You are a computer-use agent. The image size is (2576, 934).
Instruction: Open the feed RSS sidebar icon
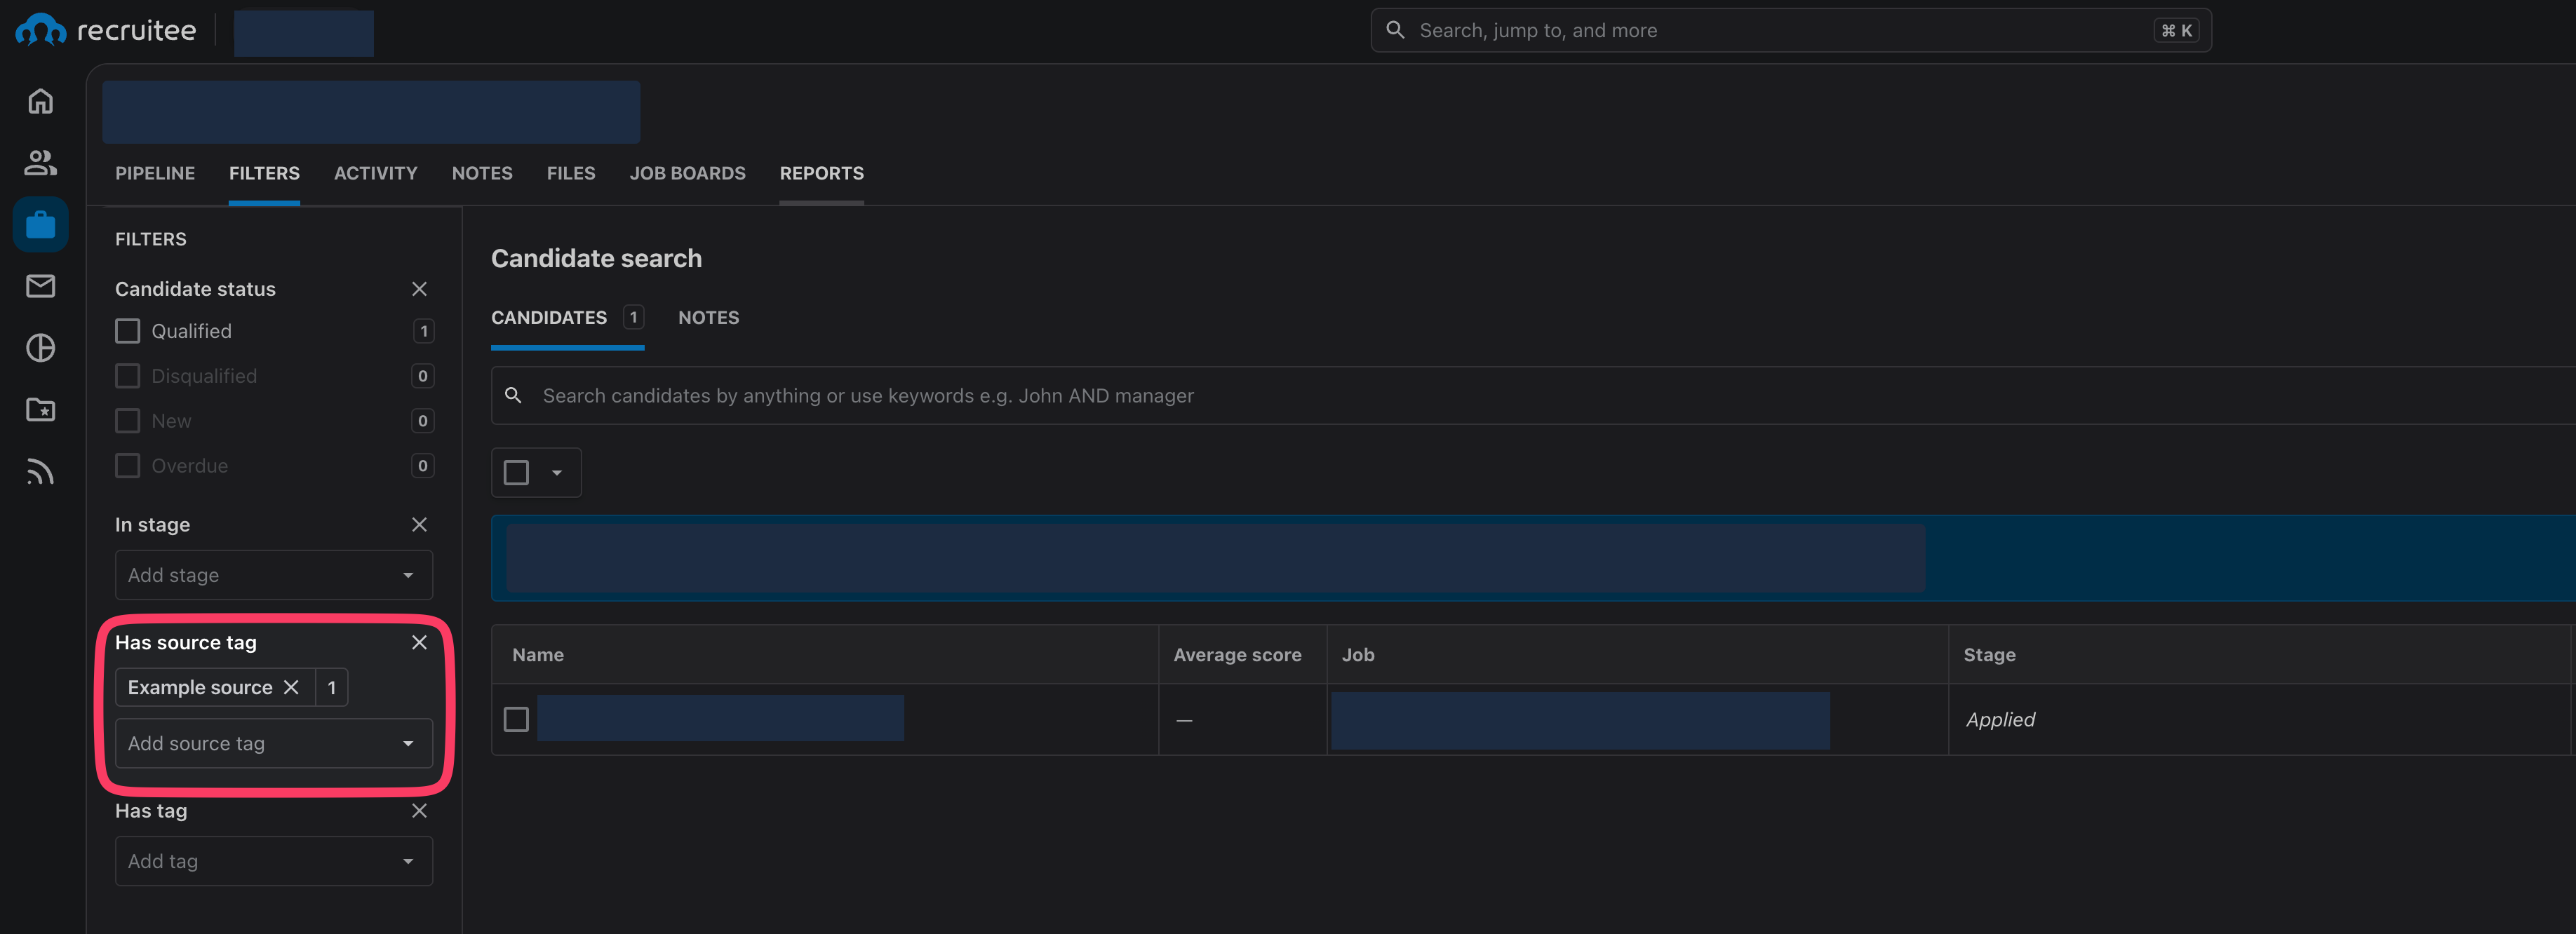pyautogui.click(x=40, y=471)
